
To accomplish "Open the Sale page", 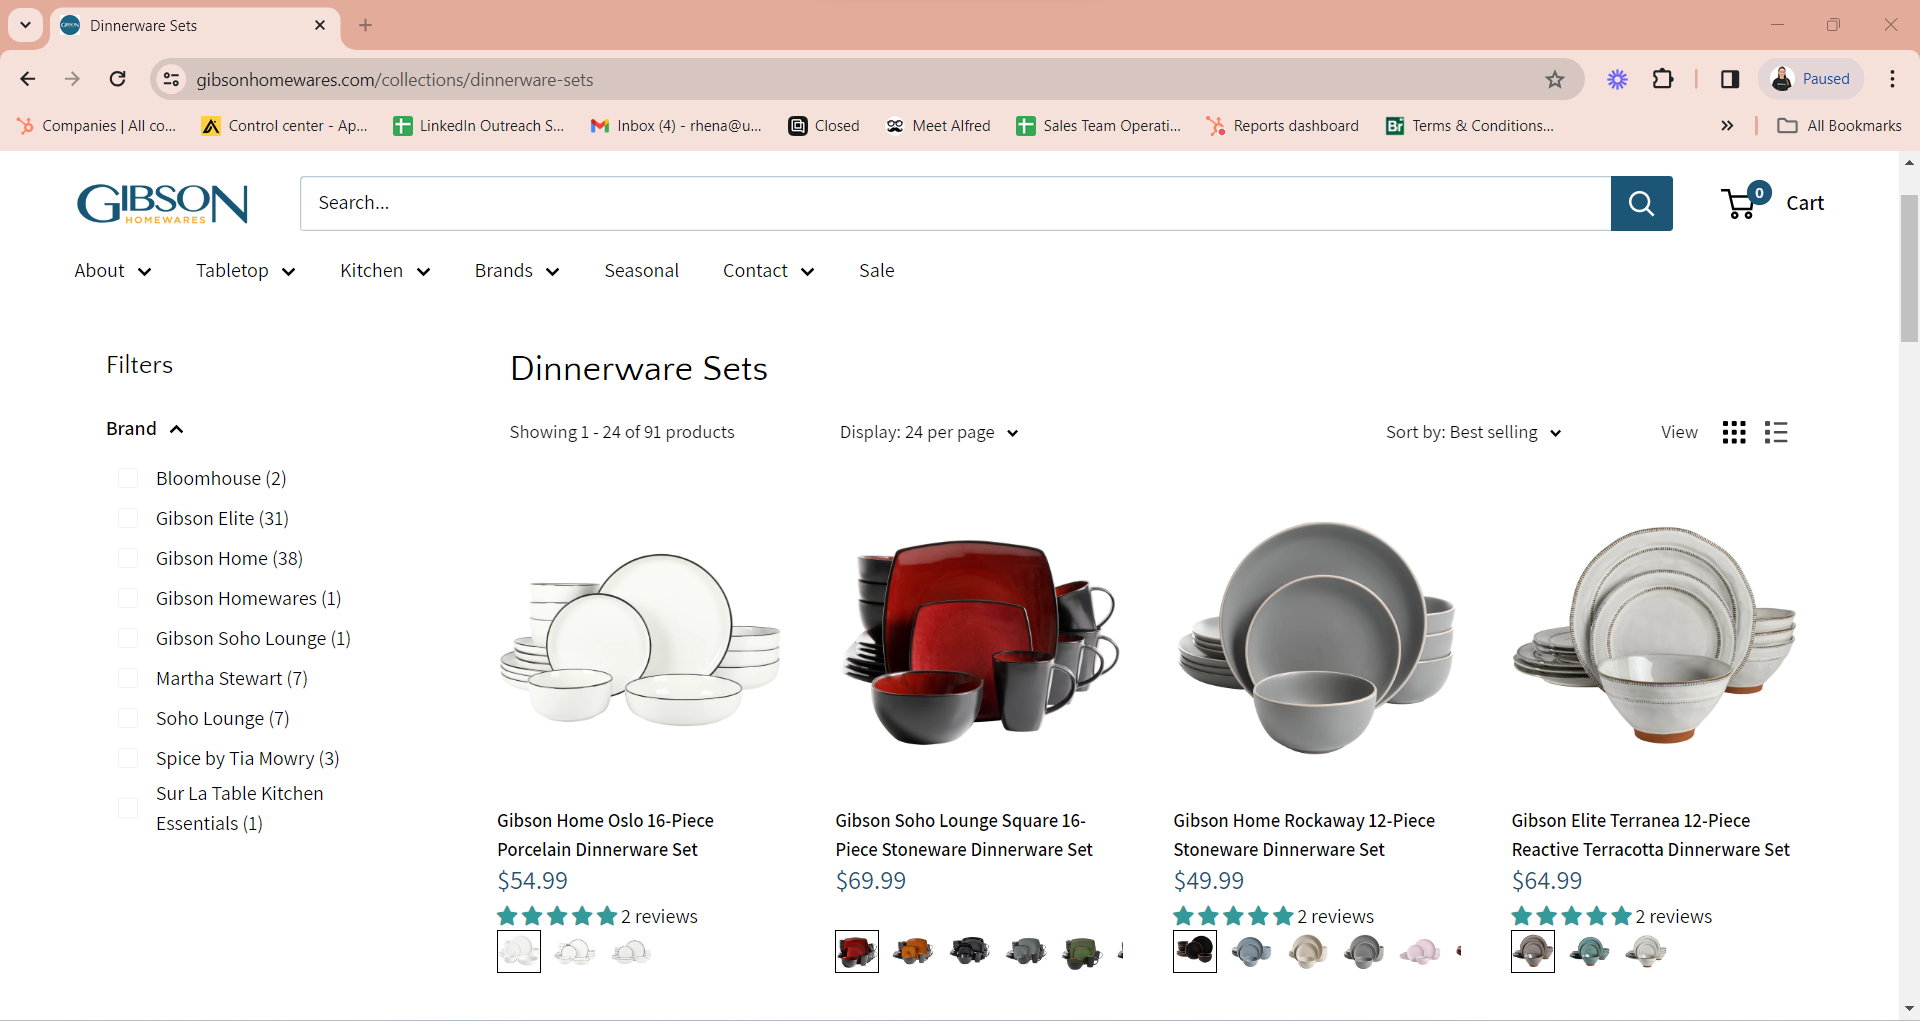I will click(x=877, y=271).
